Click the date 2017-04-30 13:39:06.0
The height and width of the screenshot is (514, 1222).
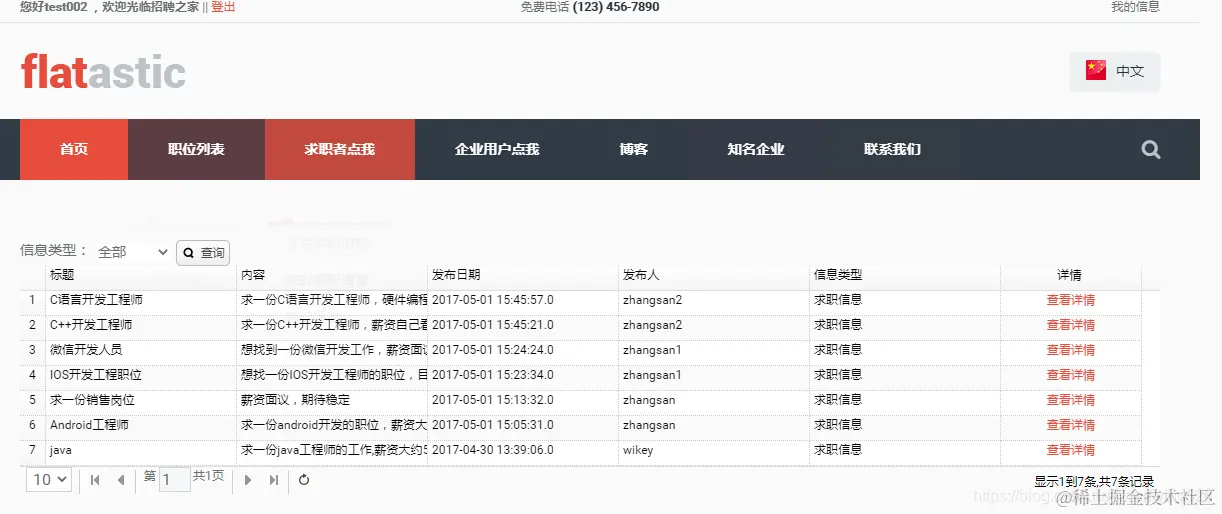pyautogui.click(x=493, y=450)
